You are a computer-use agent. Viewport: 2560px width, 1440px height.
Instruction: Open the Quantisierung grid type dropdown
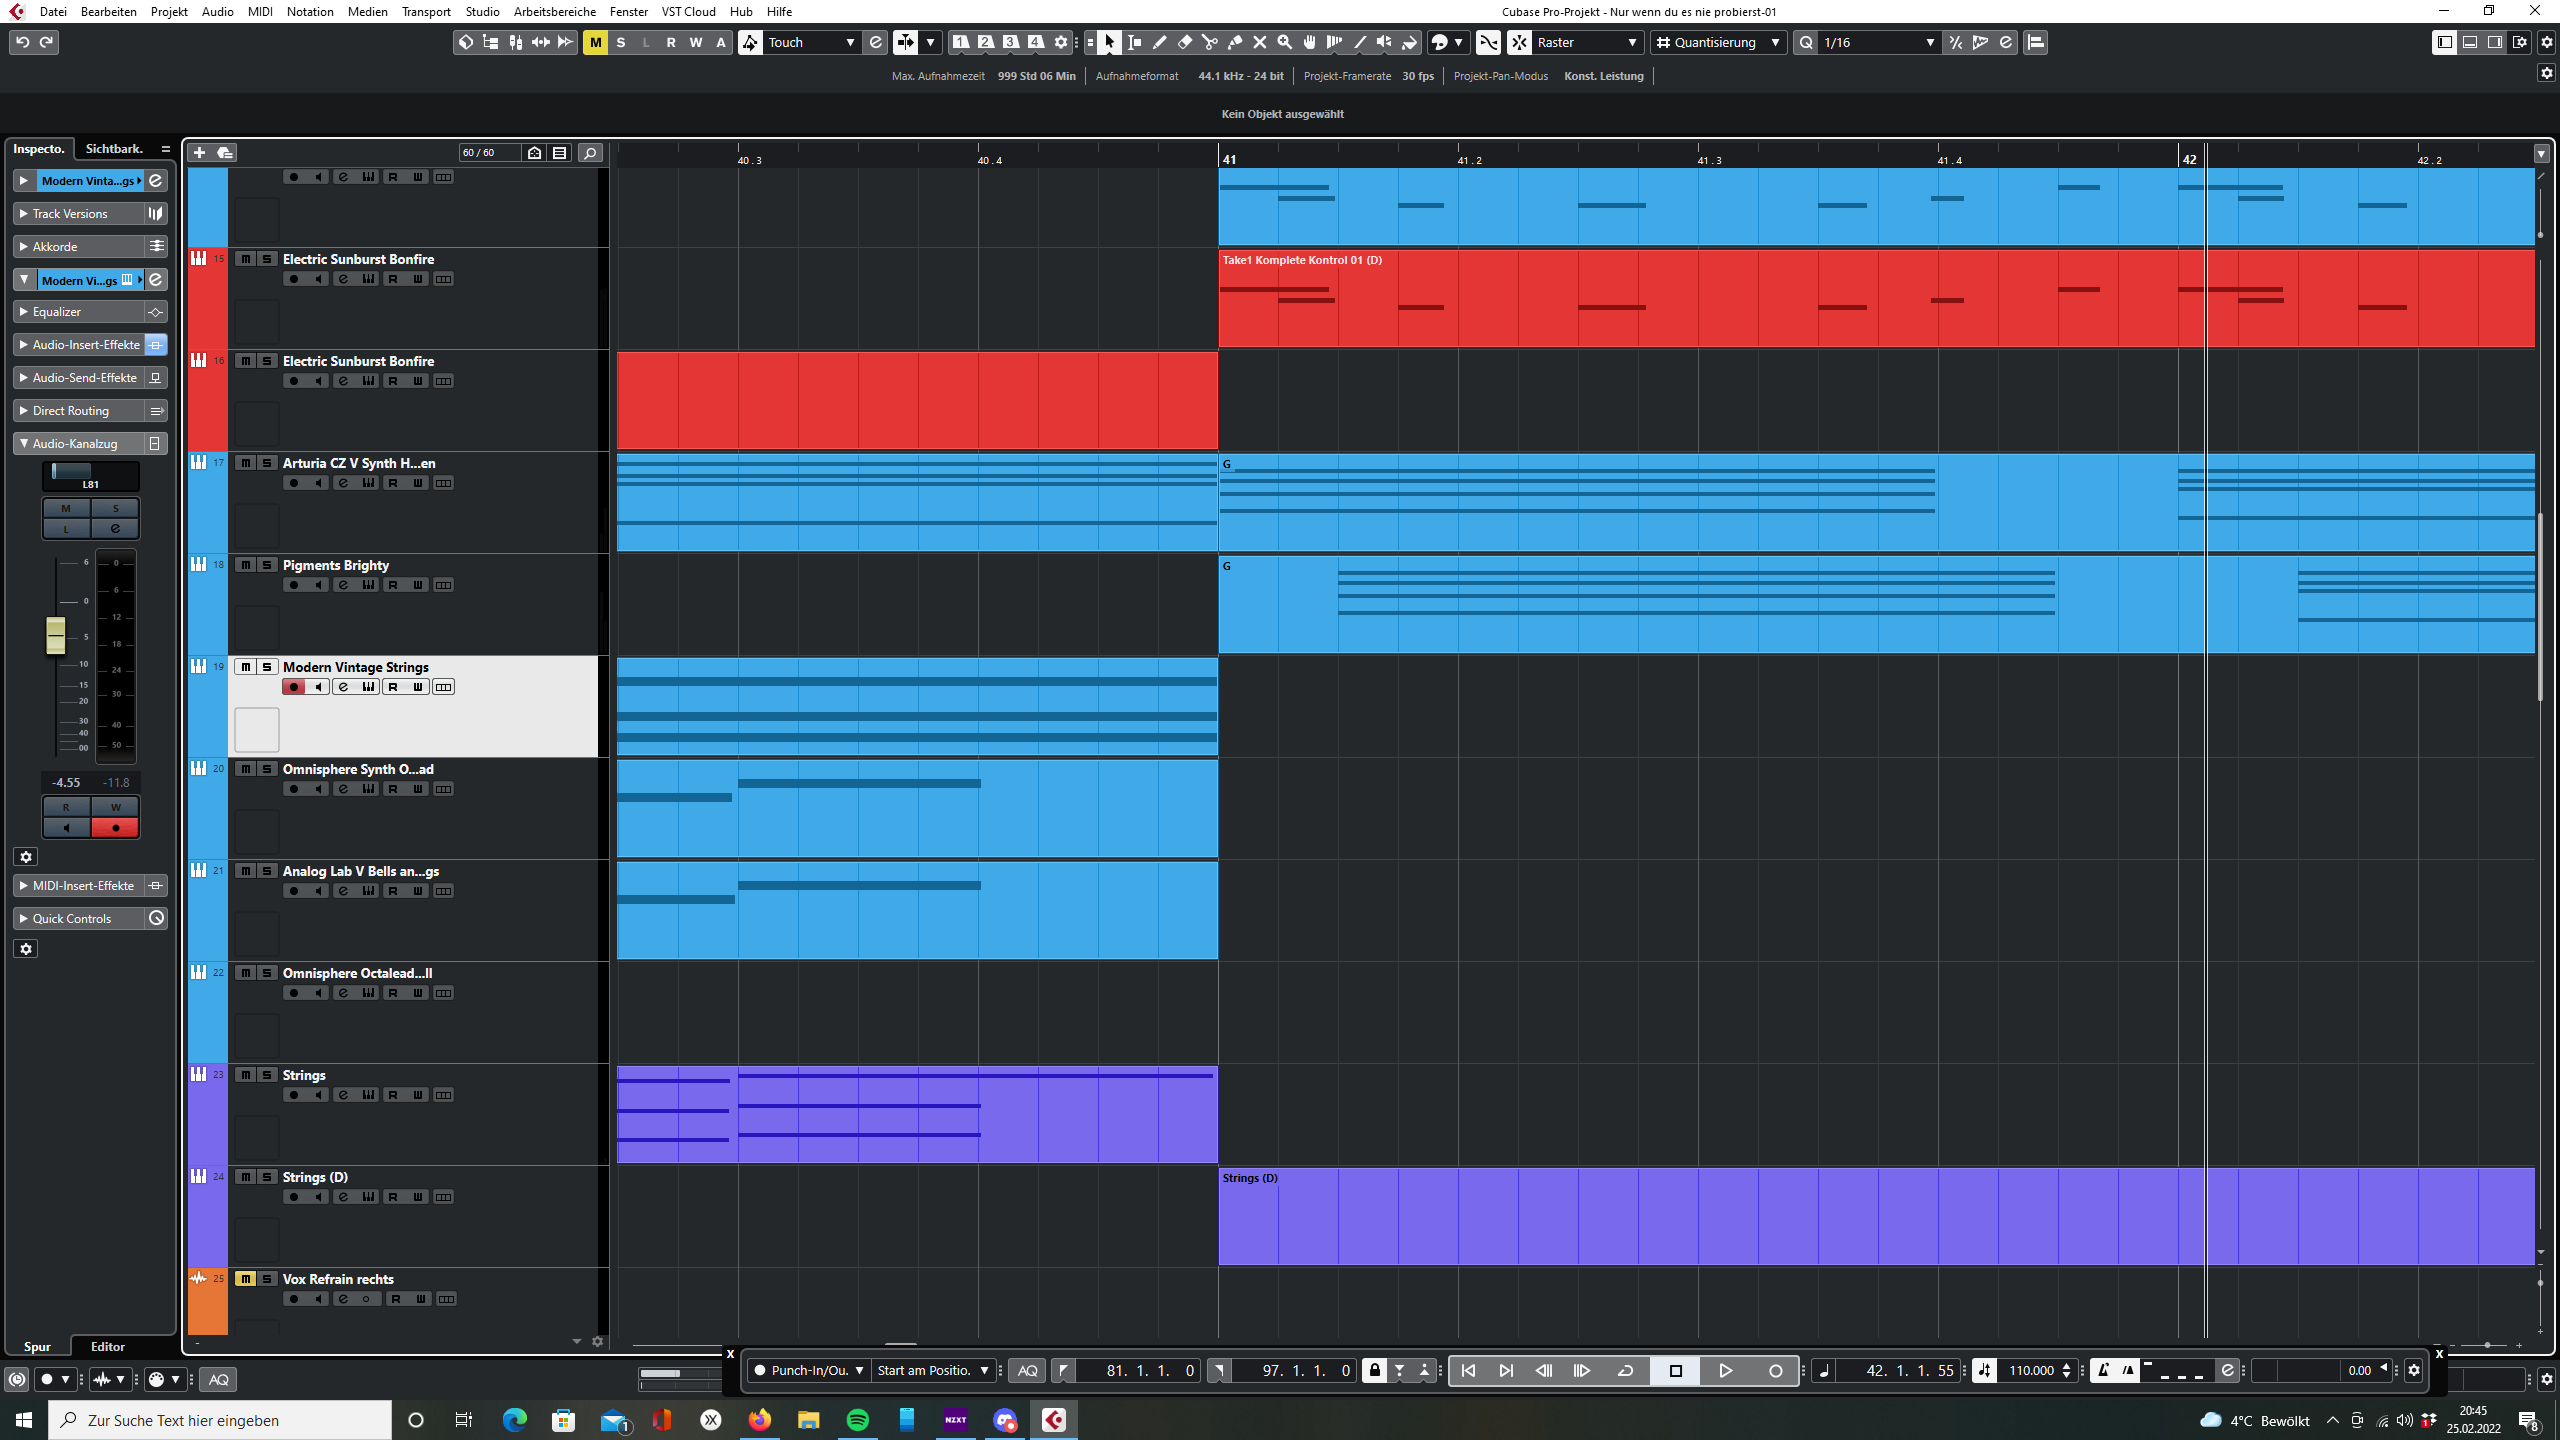coord(1718,42)
